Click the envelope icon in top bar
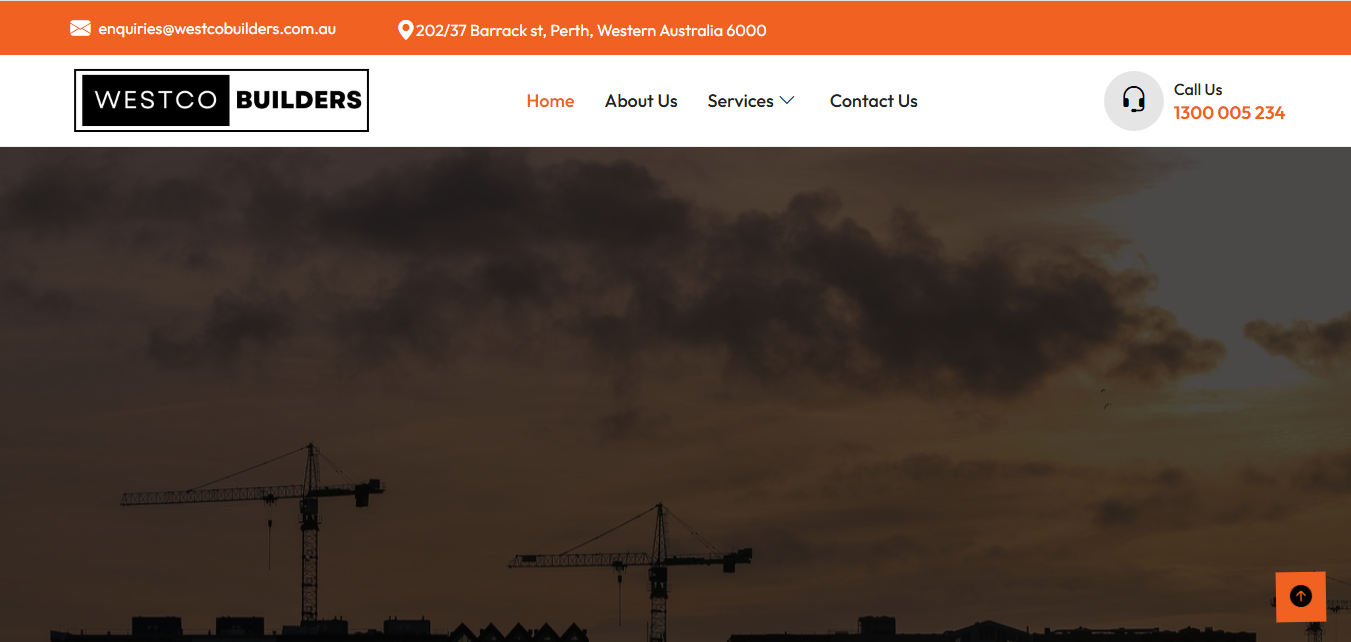This screenshot has height=642, width=1351. coord(80,28)
